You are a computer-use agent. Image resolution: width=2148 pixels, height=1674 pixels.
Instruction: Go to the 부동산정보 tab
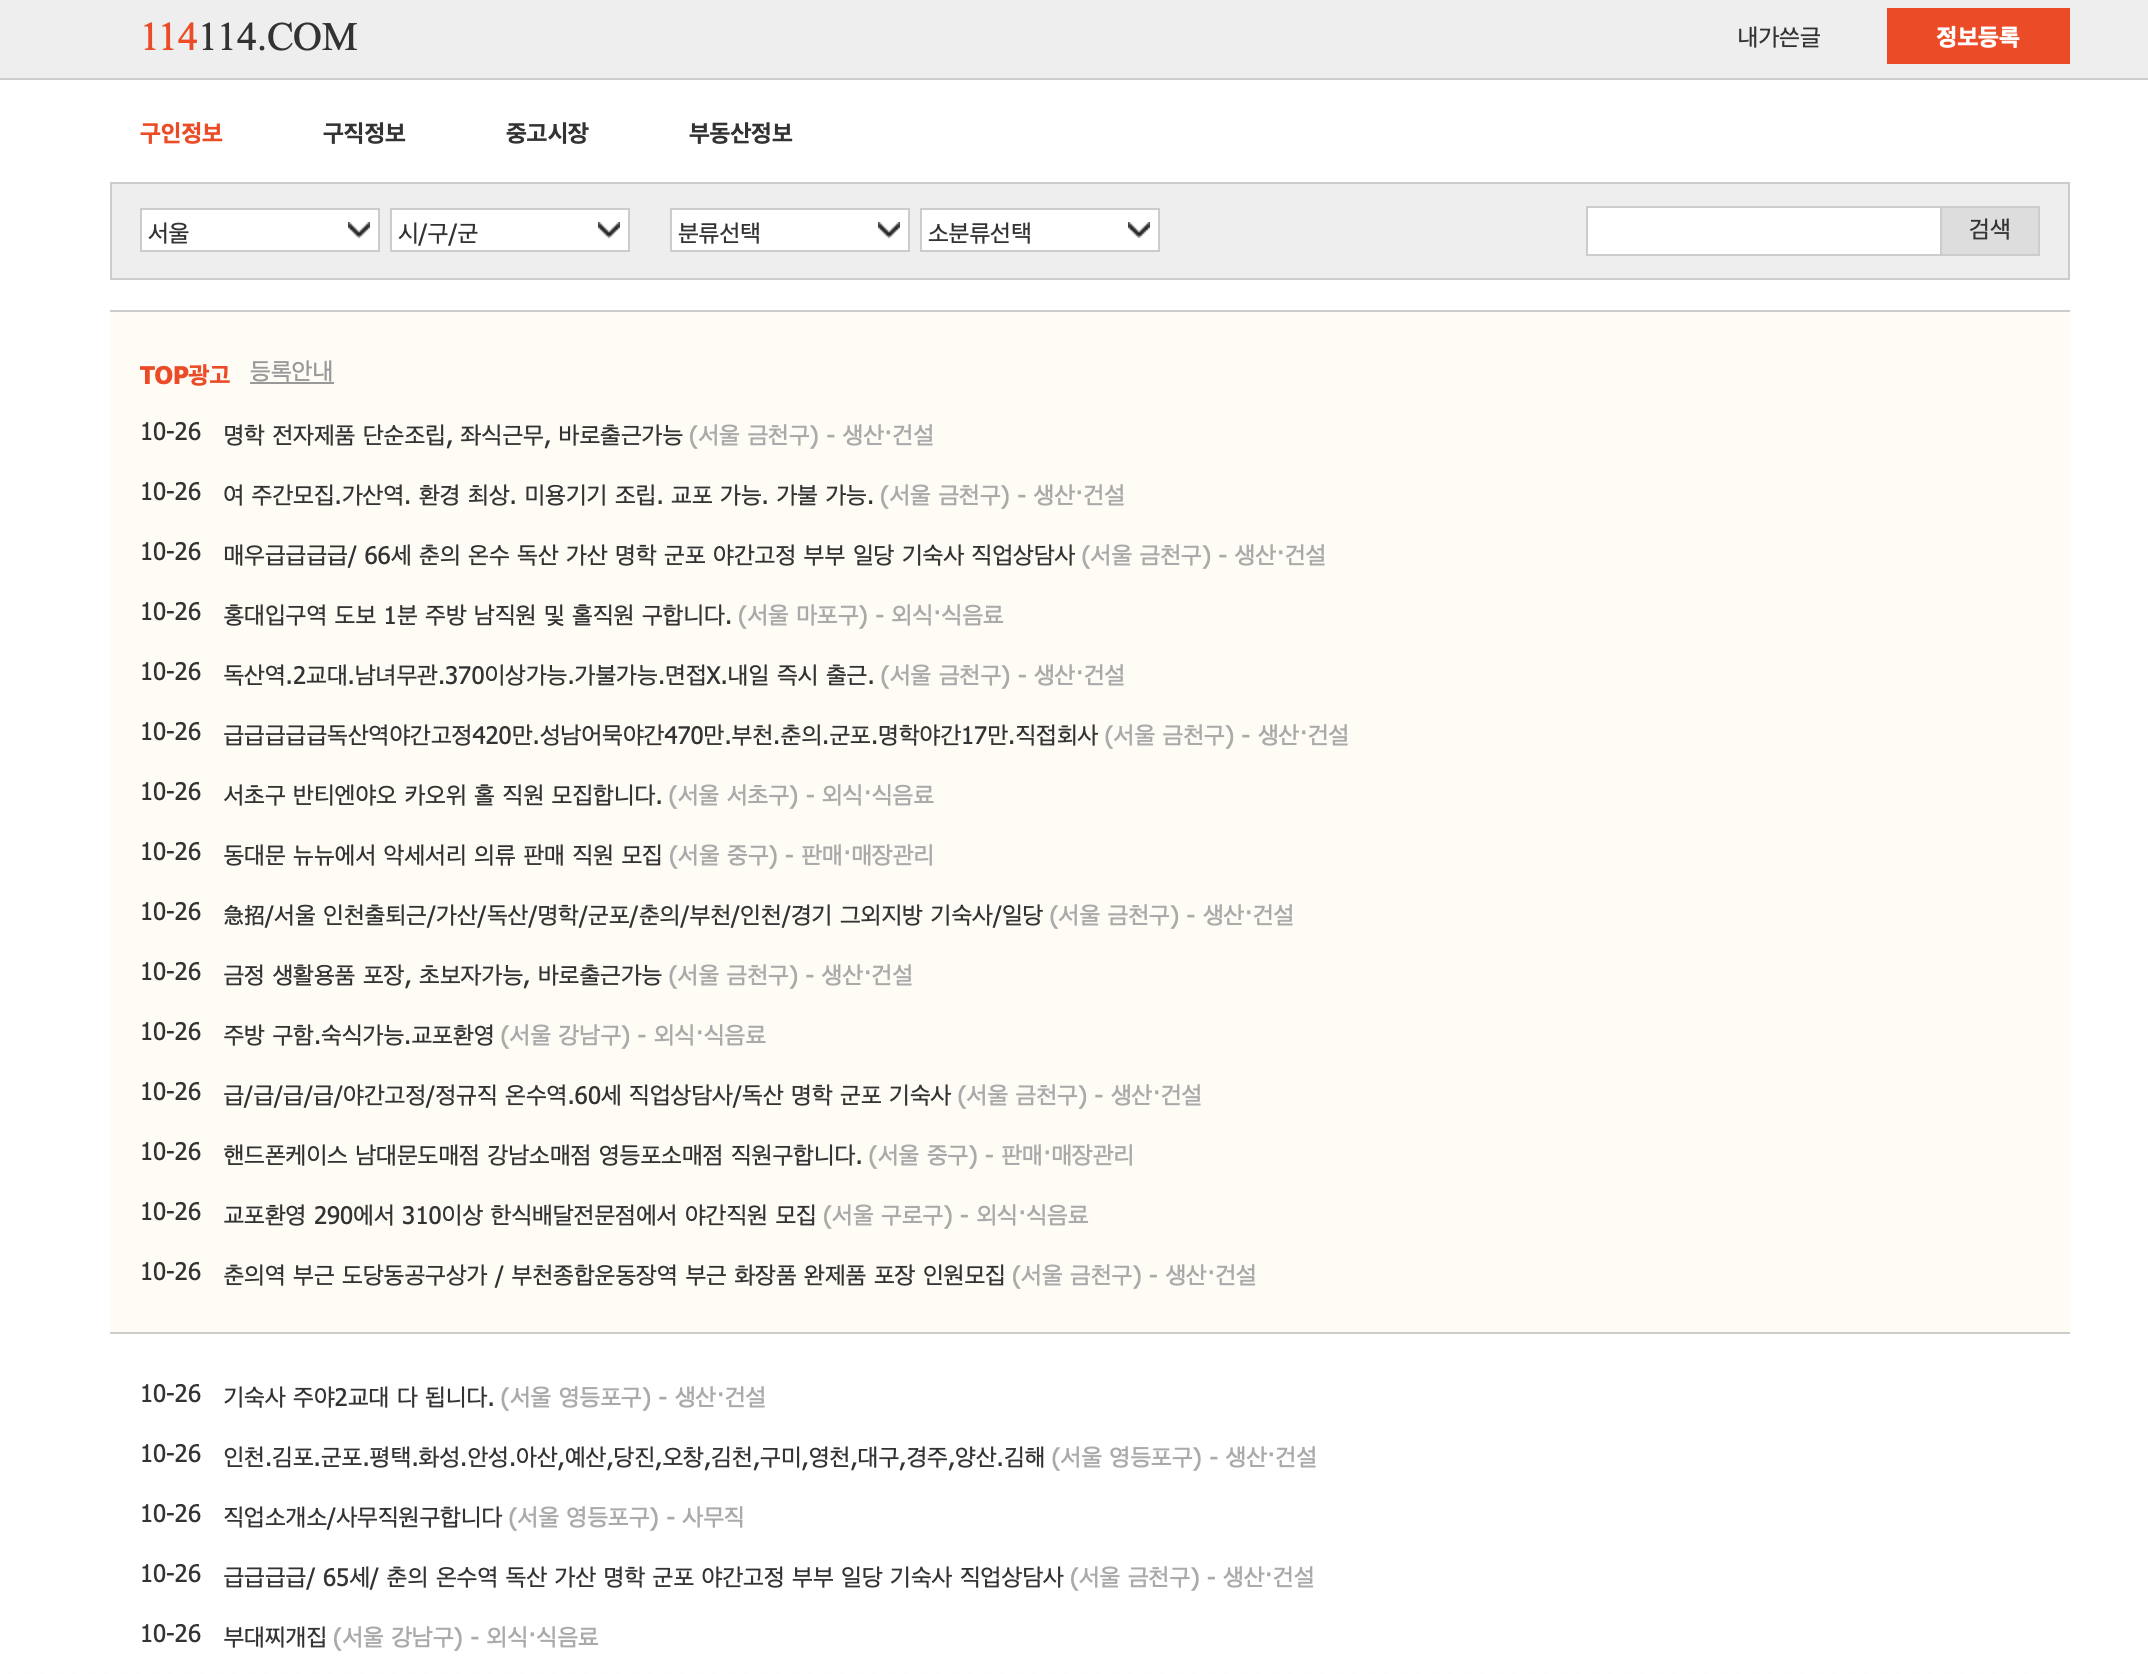(740, 133)
